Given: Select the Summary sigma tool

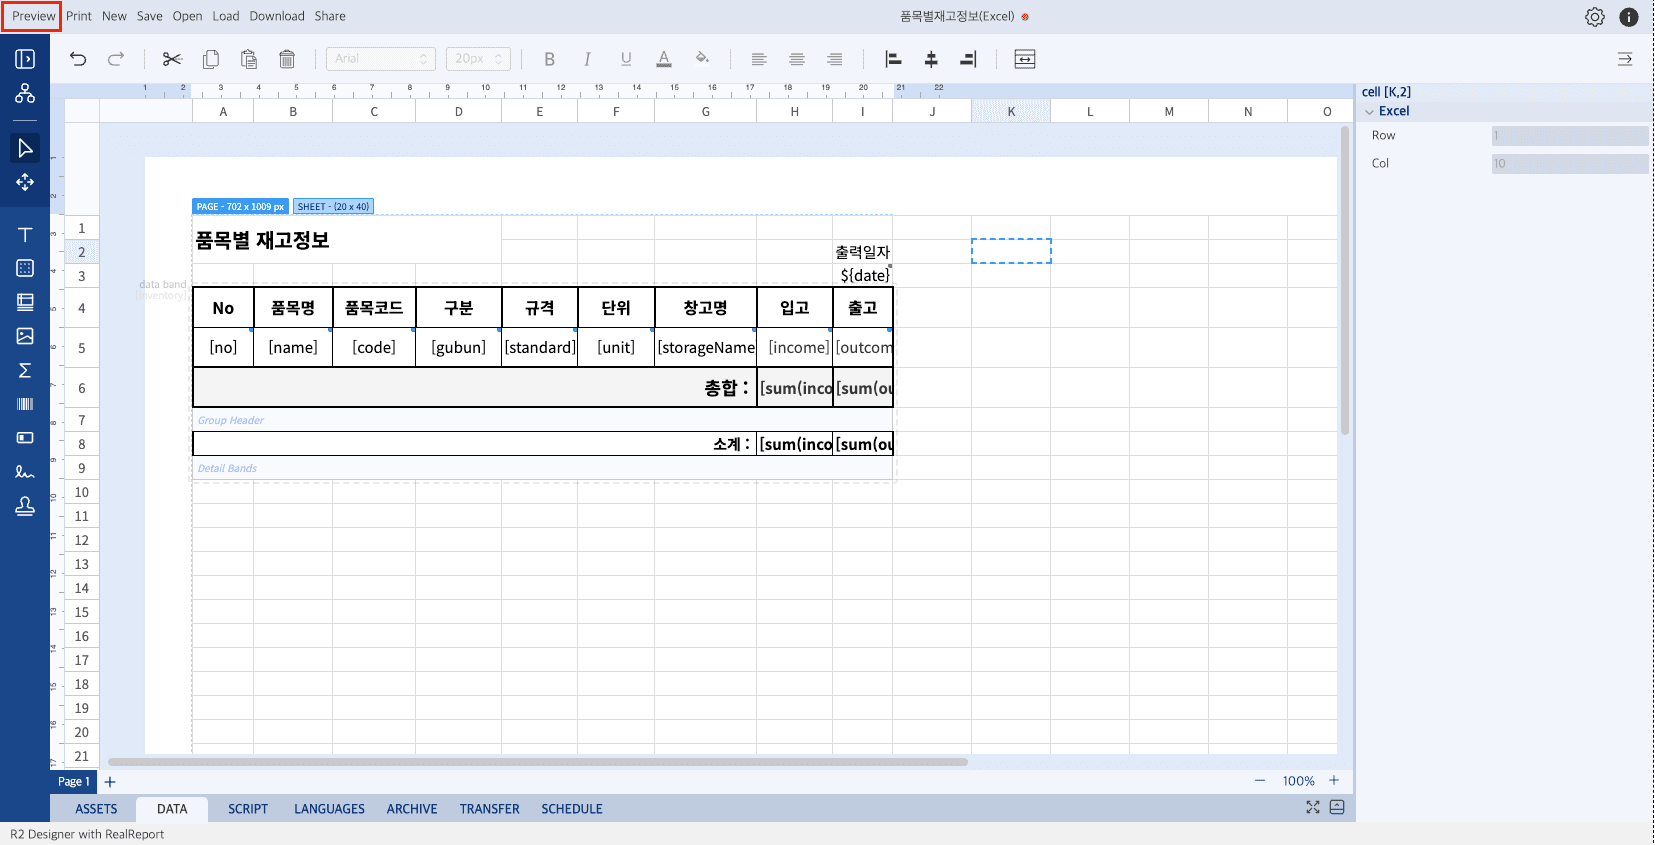Looking at the screenshot, I should [25, 370].
